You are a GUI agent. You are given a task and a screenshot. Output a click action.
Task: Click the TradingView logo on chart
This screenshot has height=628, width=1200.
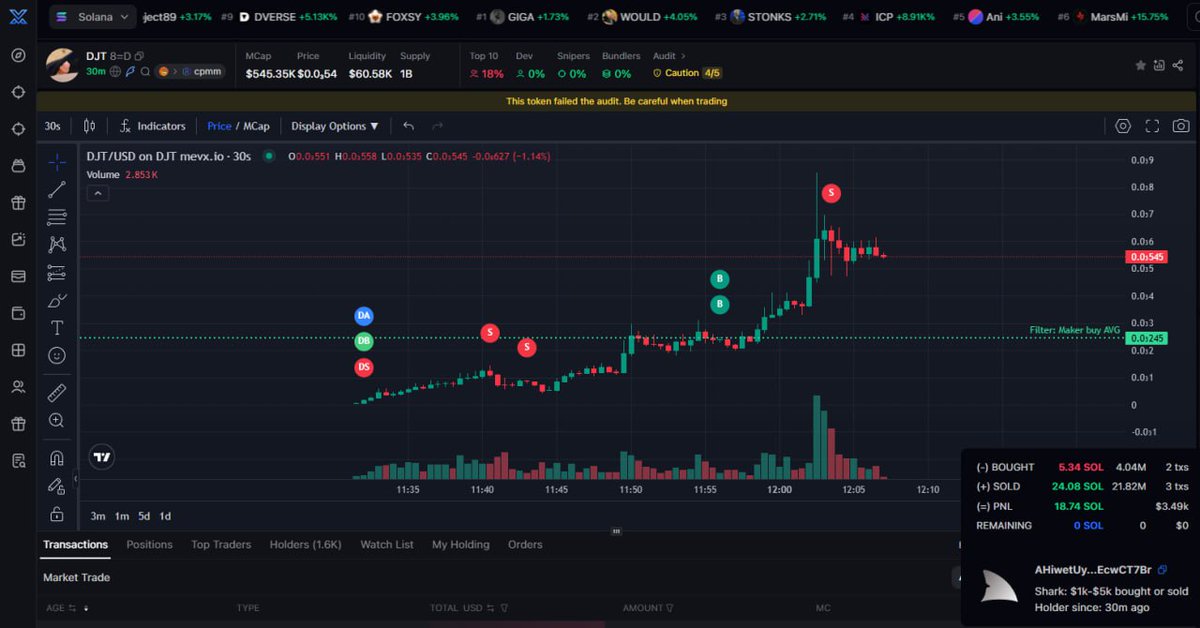pyautogui.click(x=101, y=456)
